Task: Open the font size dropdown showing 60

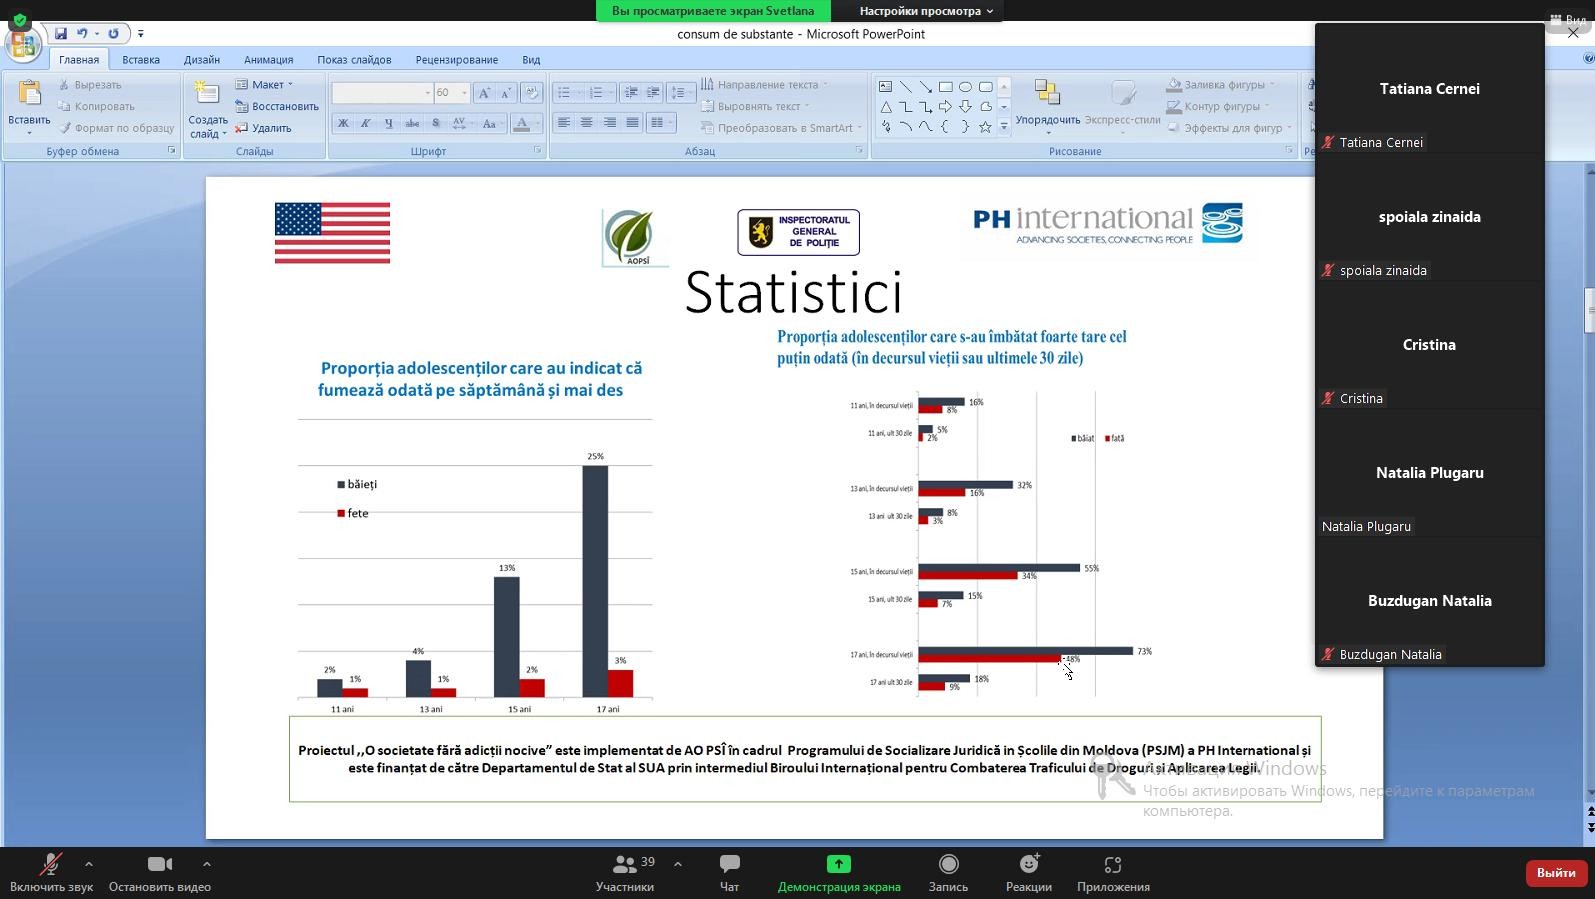Action: click(x=464, y=92)
